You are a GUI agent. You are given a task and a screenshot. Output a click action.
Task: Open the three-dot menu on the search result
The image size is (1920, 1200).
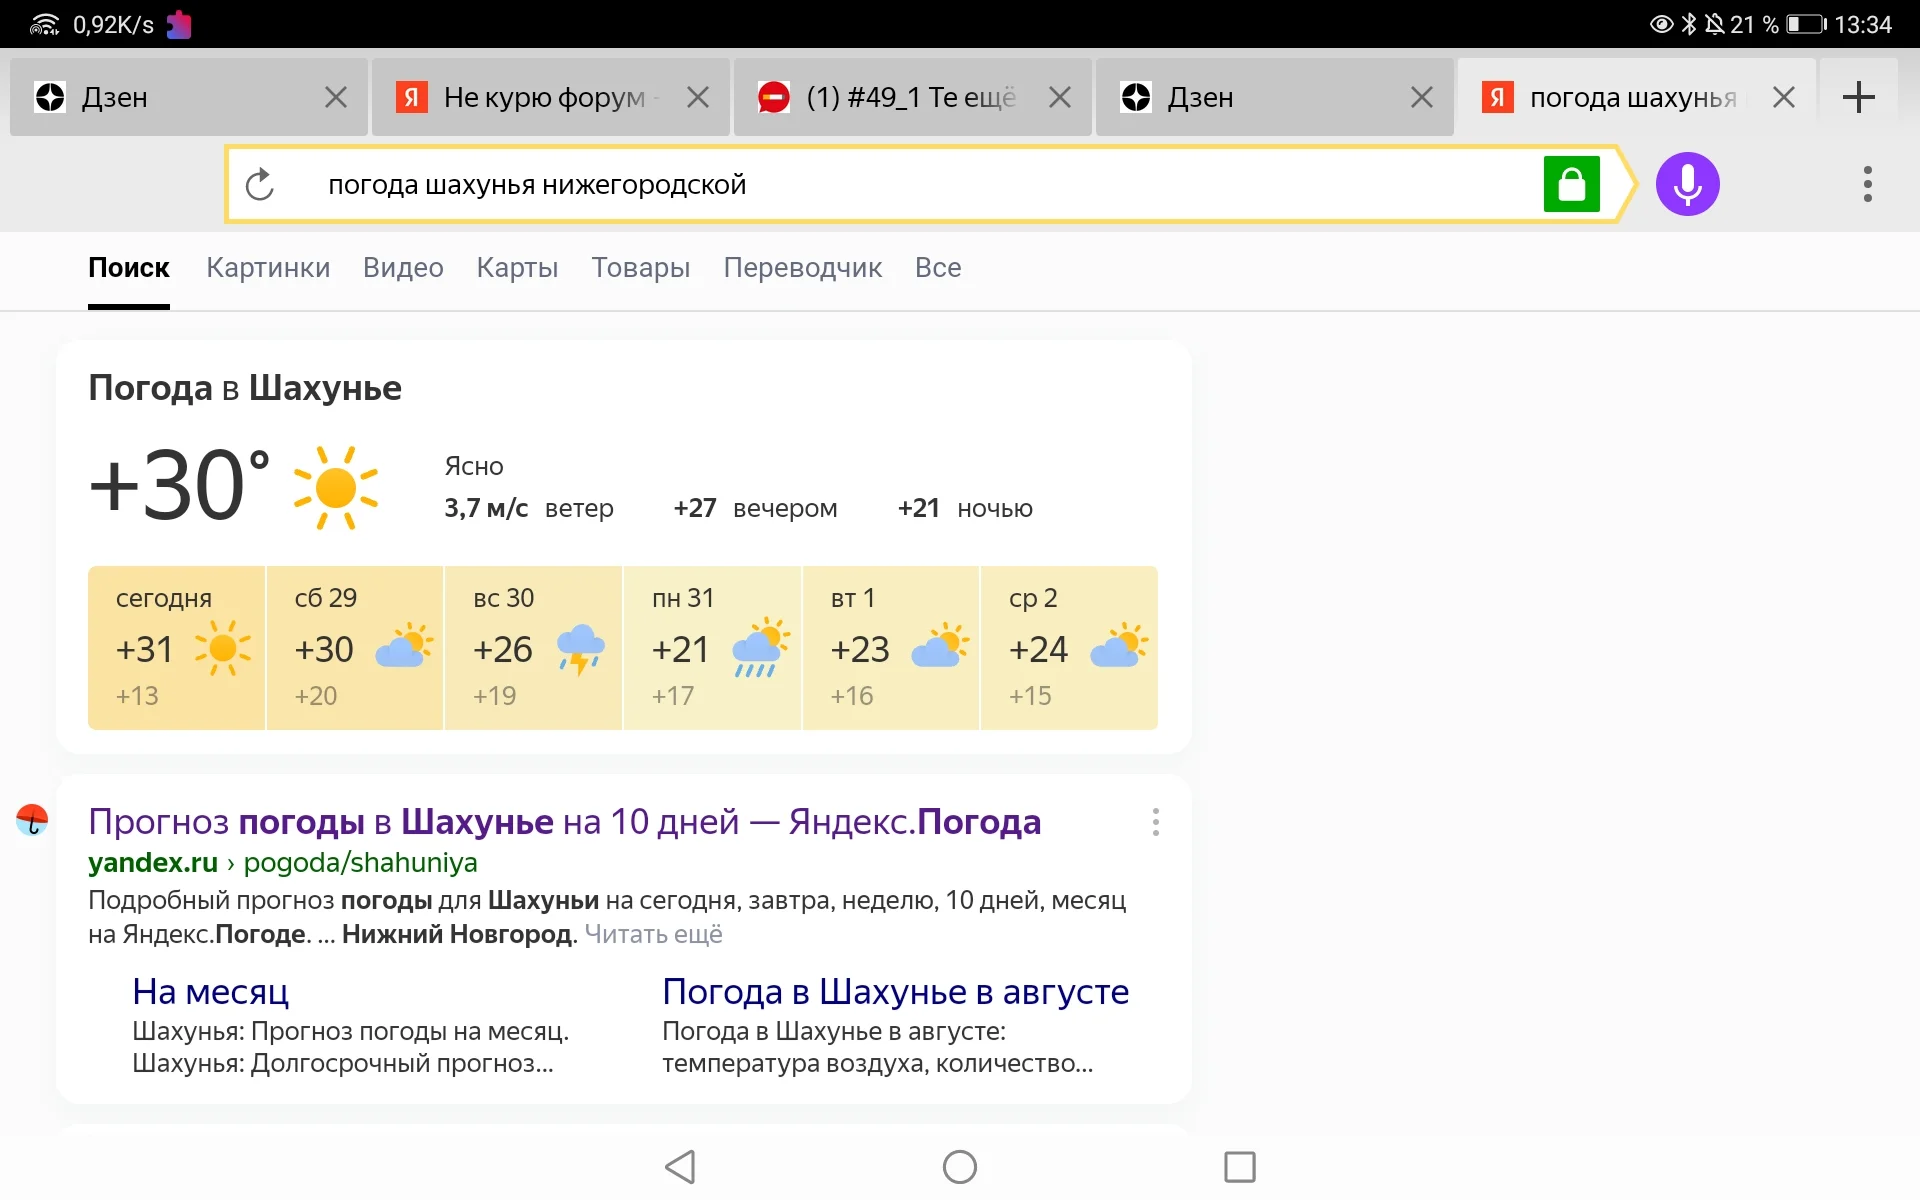pos(1154,822)
